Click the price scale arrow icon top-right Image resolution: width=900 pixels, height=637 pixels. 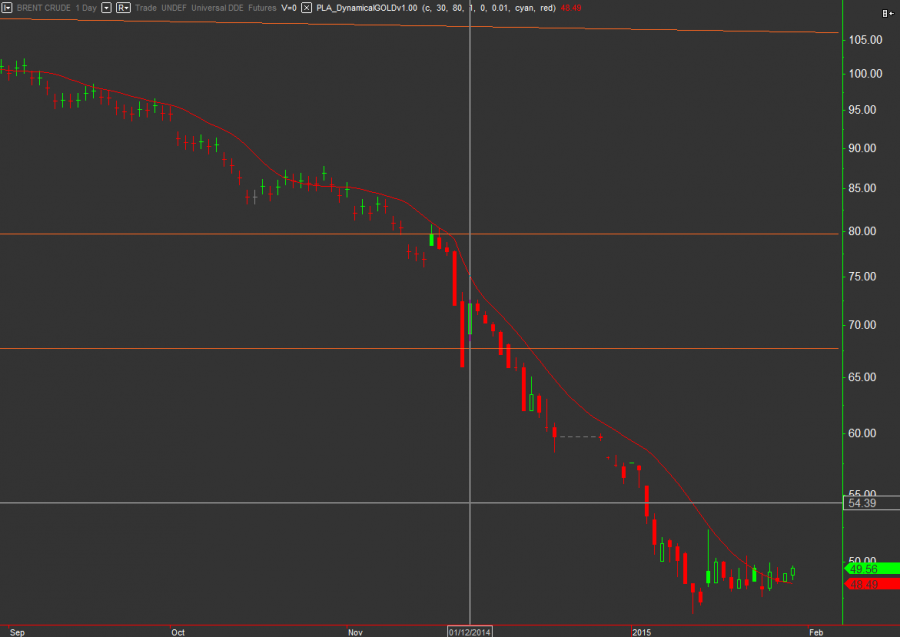tap(886, 13)
